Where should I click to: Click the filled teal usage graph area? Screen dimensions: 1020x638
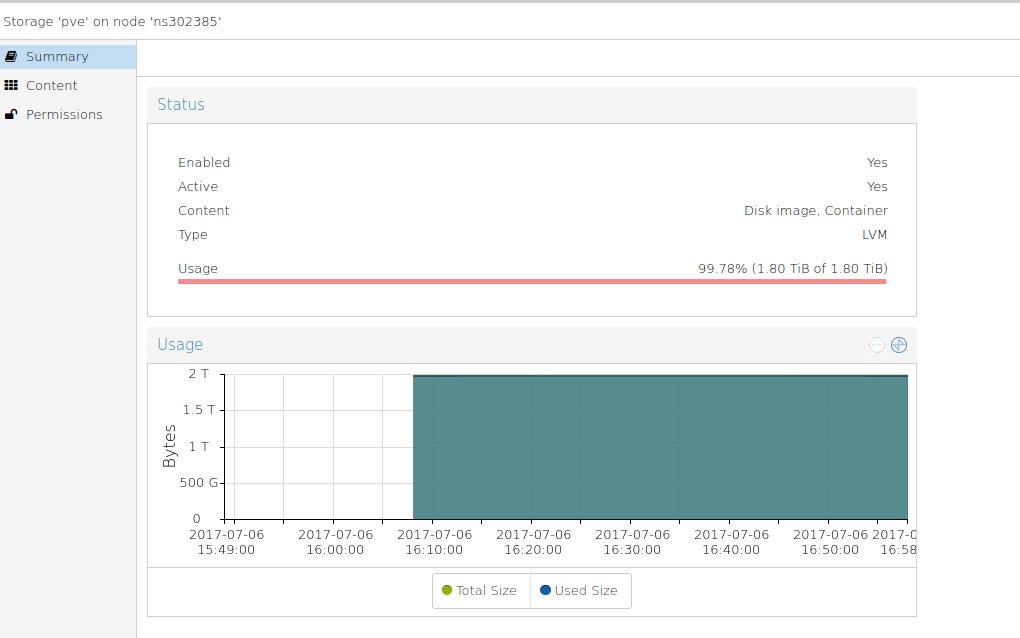pos(660,447)
